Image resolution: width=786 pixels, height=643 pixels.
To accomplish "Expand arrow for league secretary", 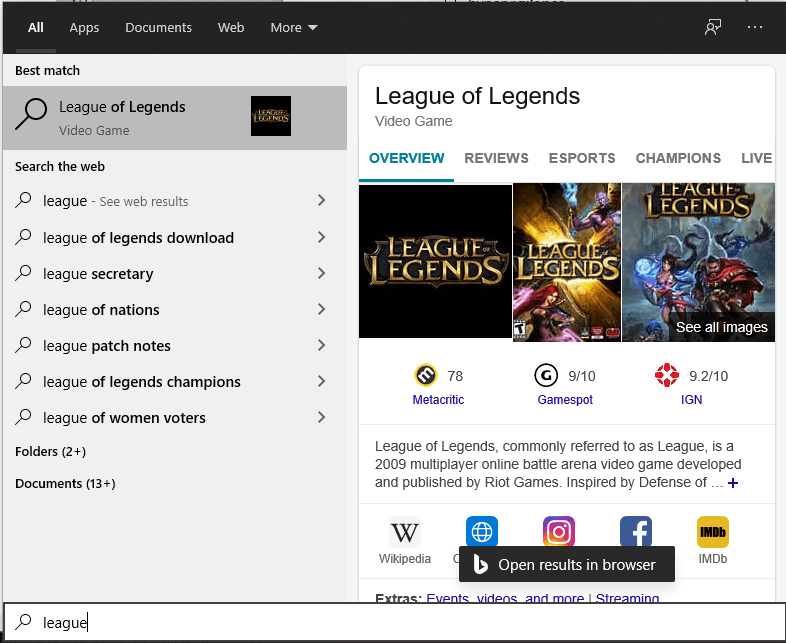I will tap(322, 273).
